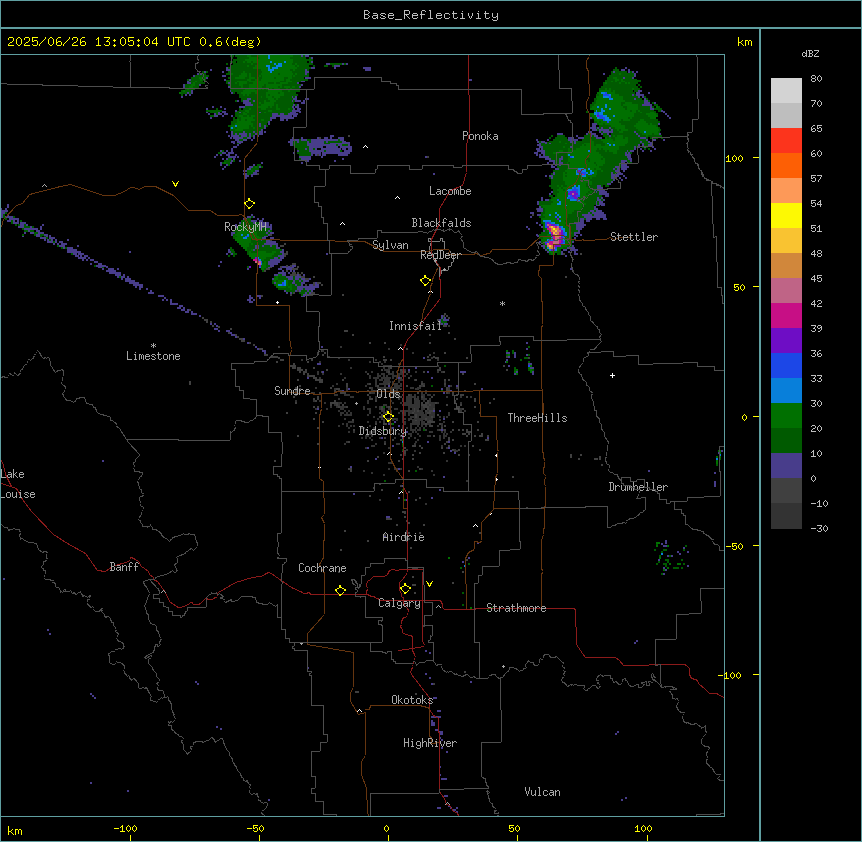
Task: Click the Strathmore label
Action: click(516, 608)
